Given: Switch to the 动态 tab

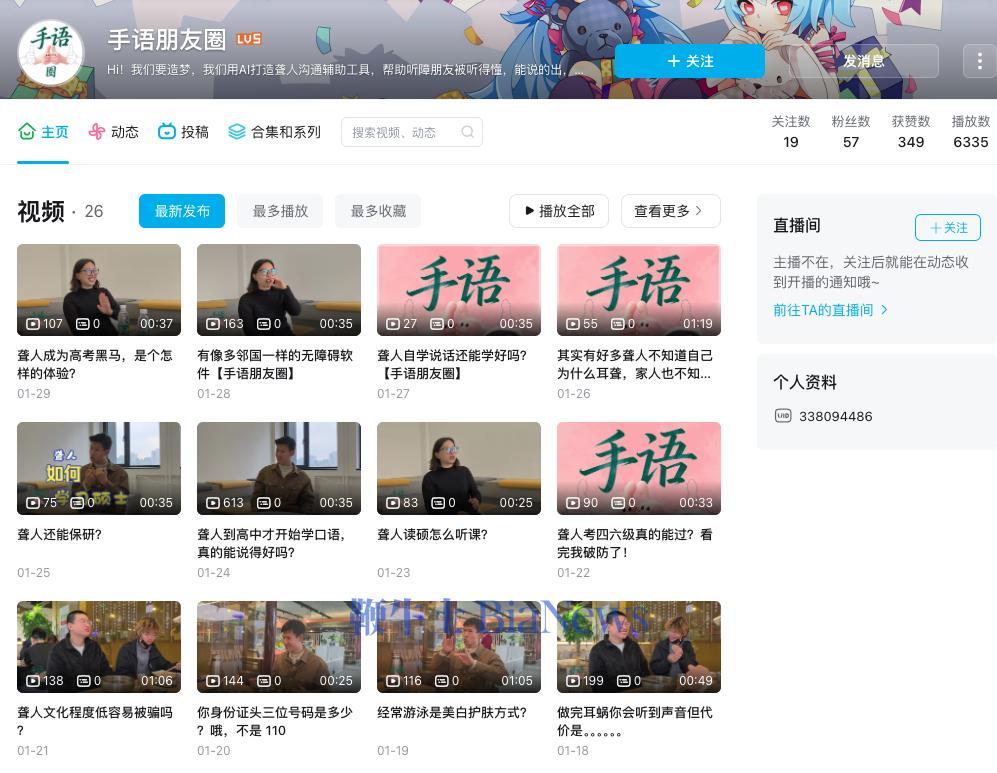Looking at the screenshot, I should pos(113,132).
